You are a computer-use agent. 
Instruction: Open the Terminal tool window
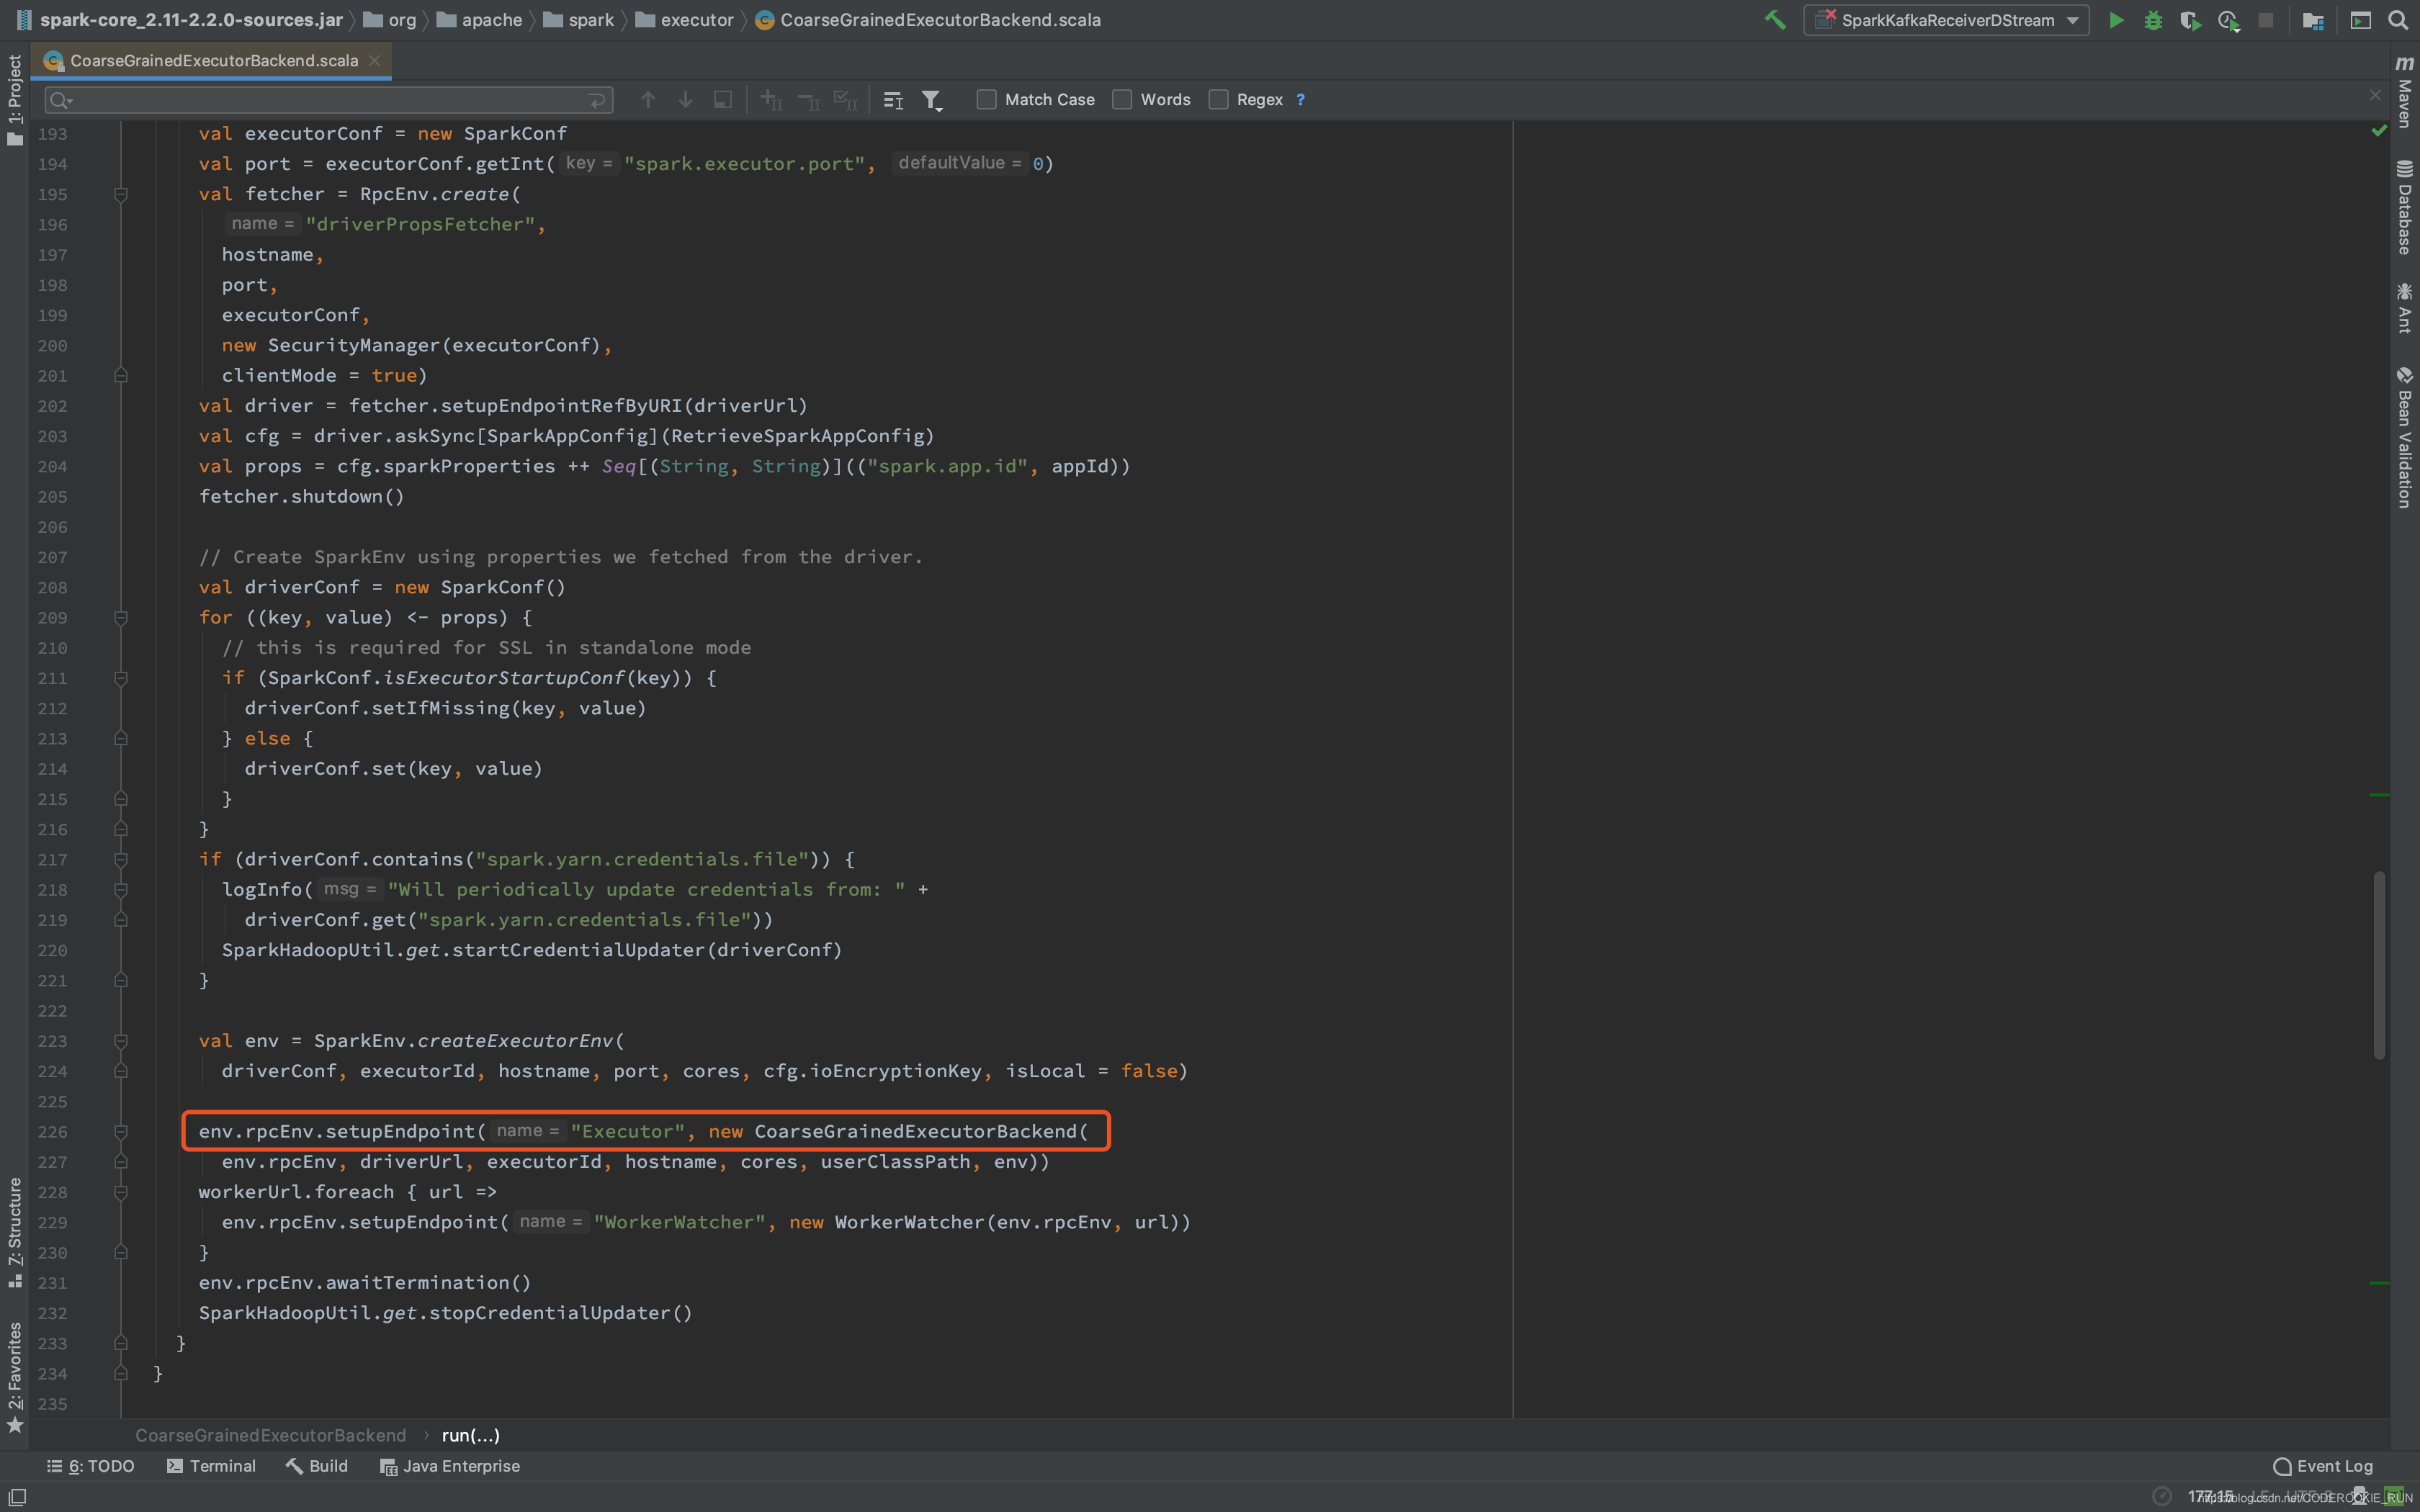coord(211,1466)
